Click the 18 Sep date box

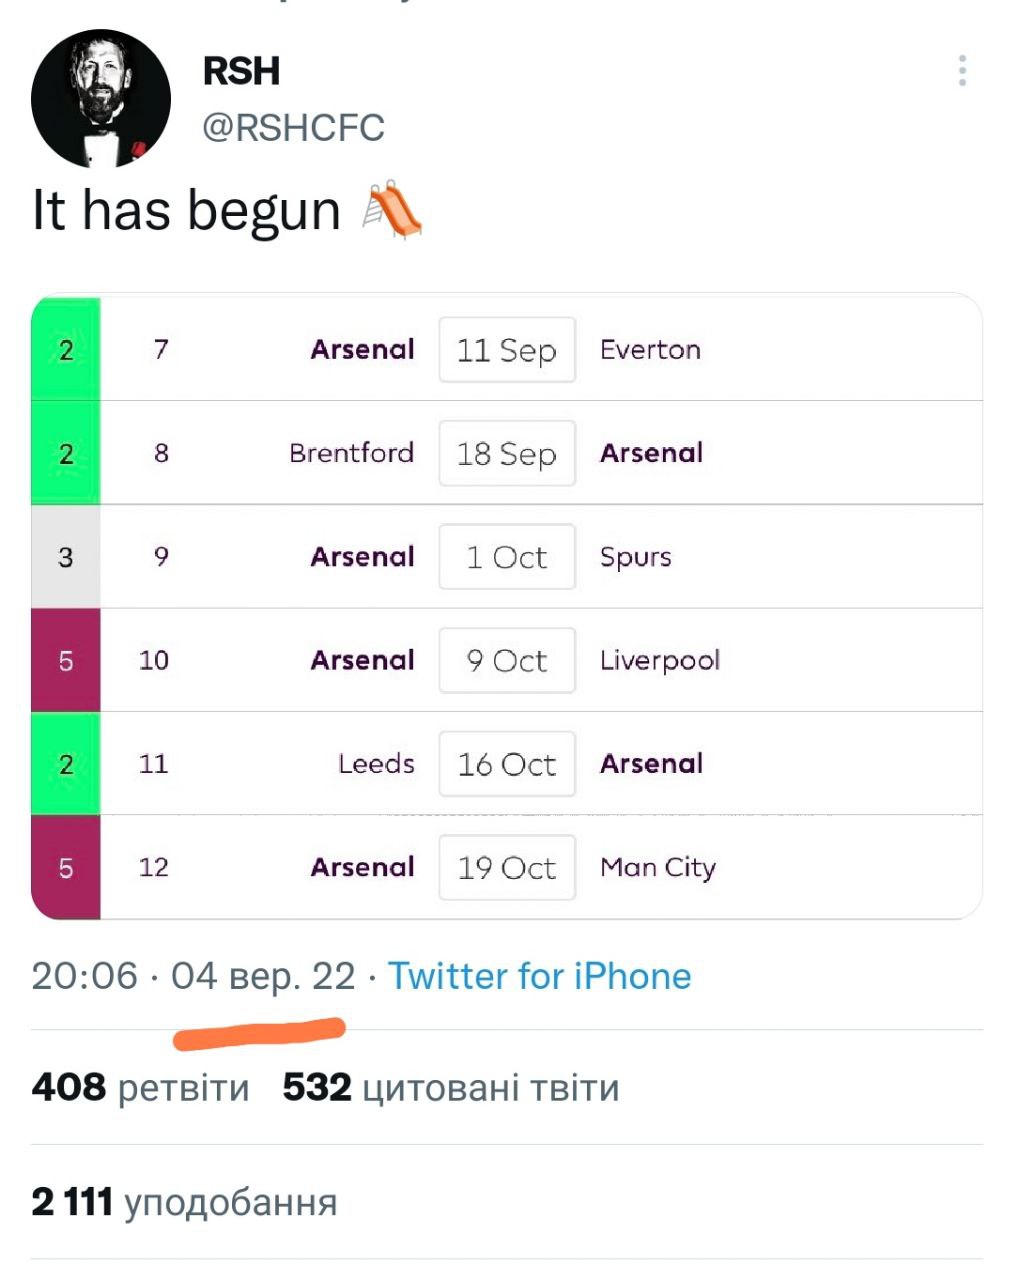point(507,454)
